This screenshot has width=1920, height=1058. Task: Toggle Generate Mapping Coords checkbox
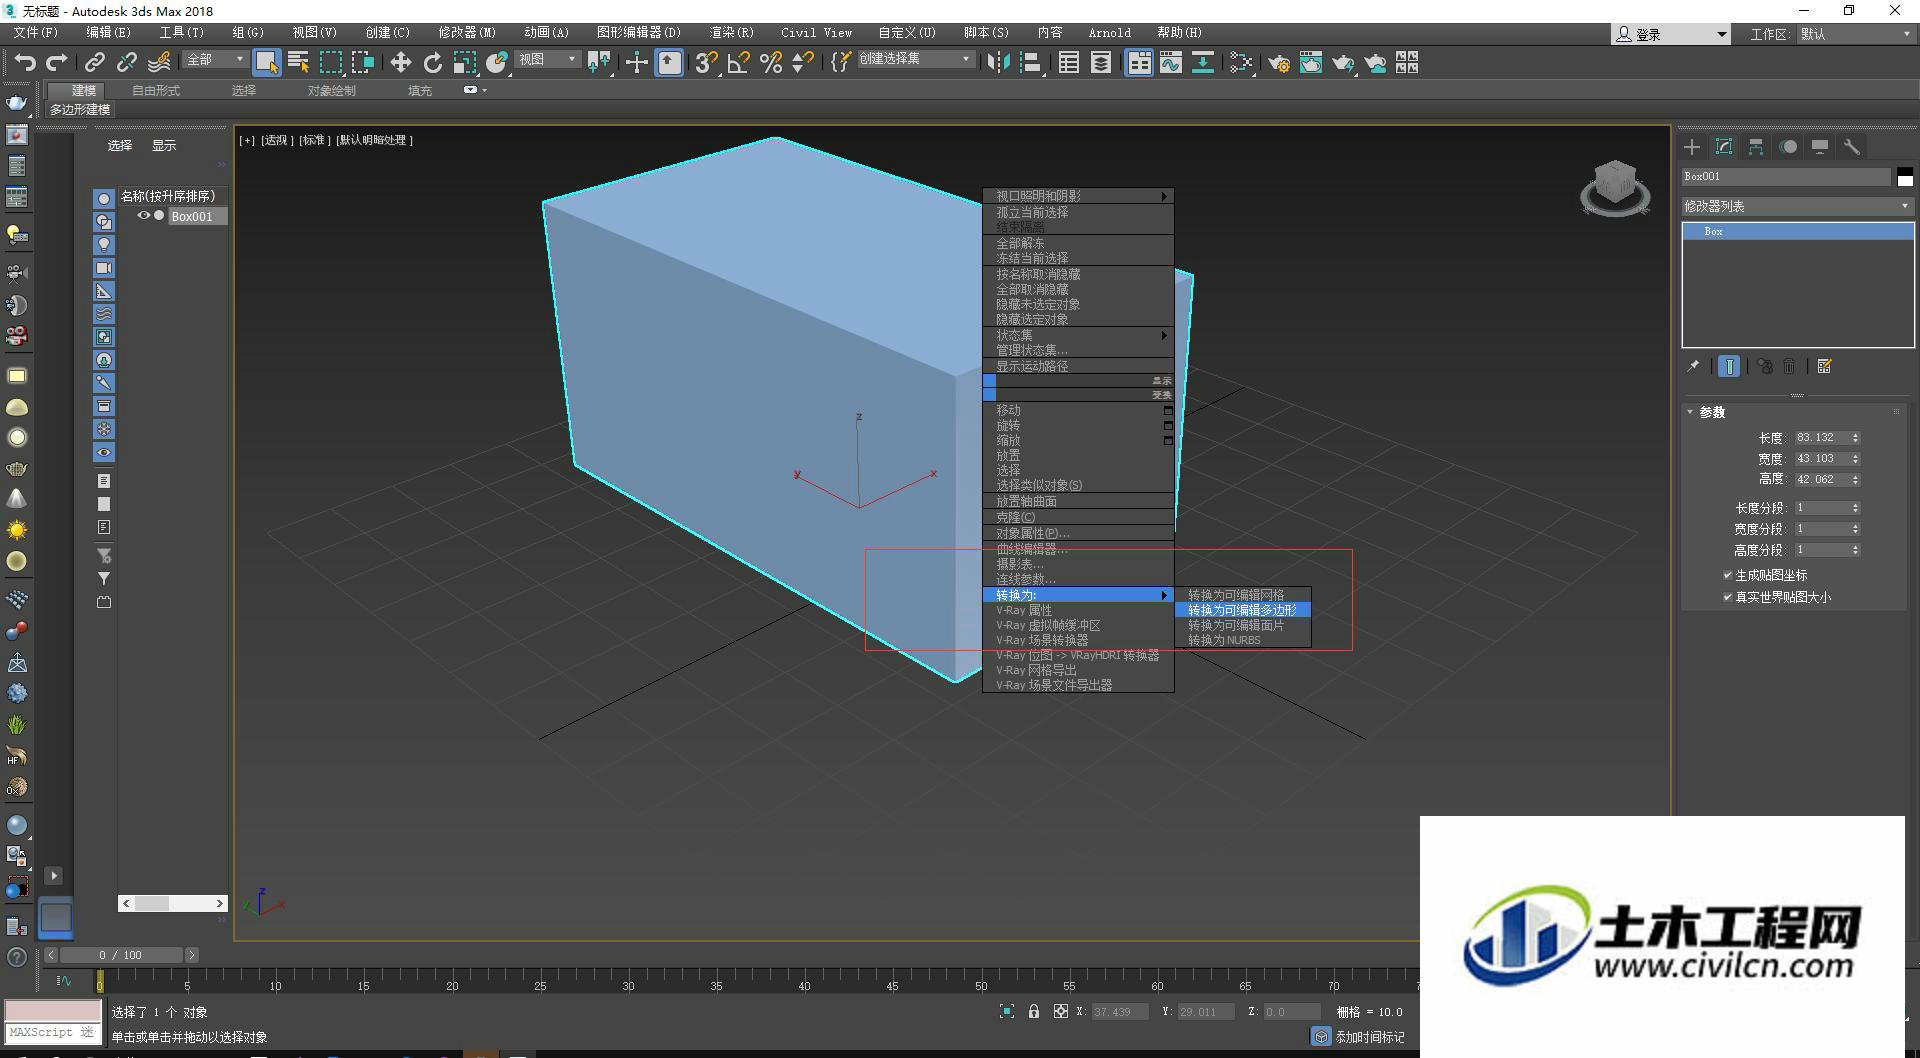tap(1727, 575)
